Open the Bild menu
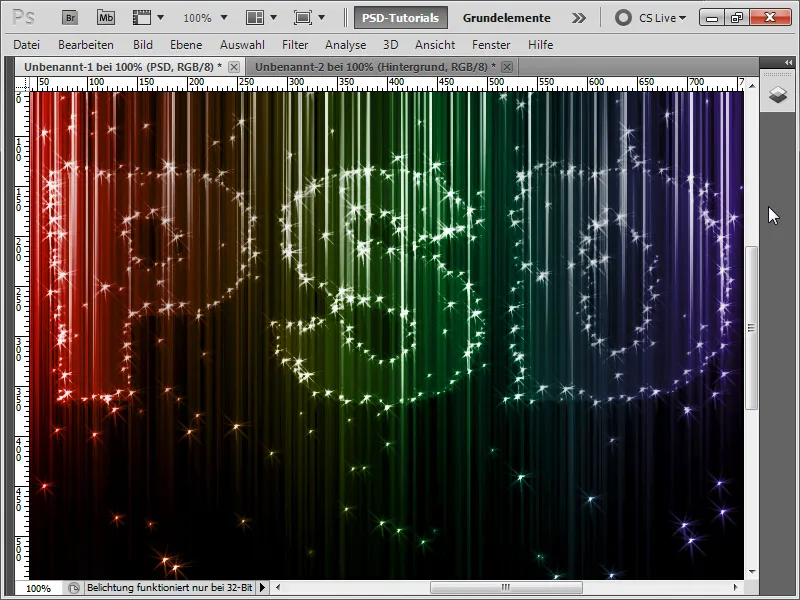This screenshot has height=600, width=800. (143, 45)
